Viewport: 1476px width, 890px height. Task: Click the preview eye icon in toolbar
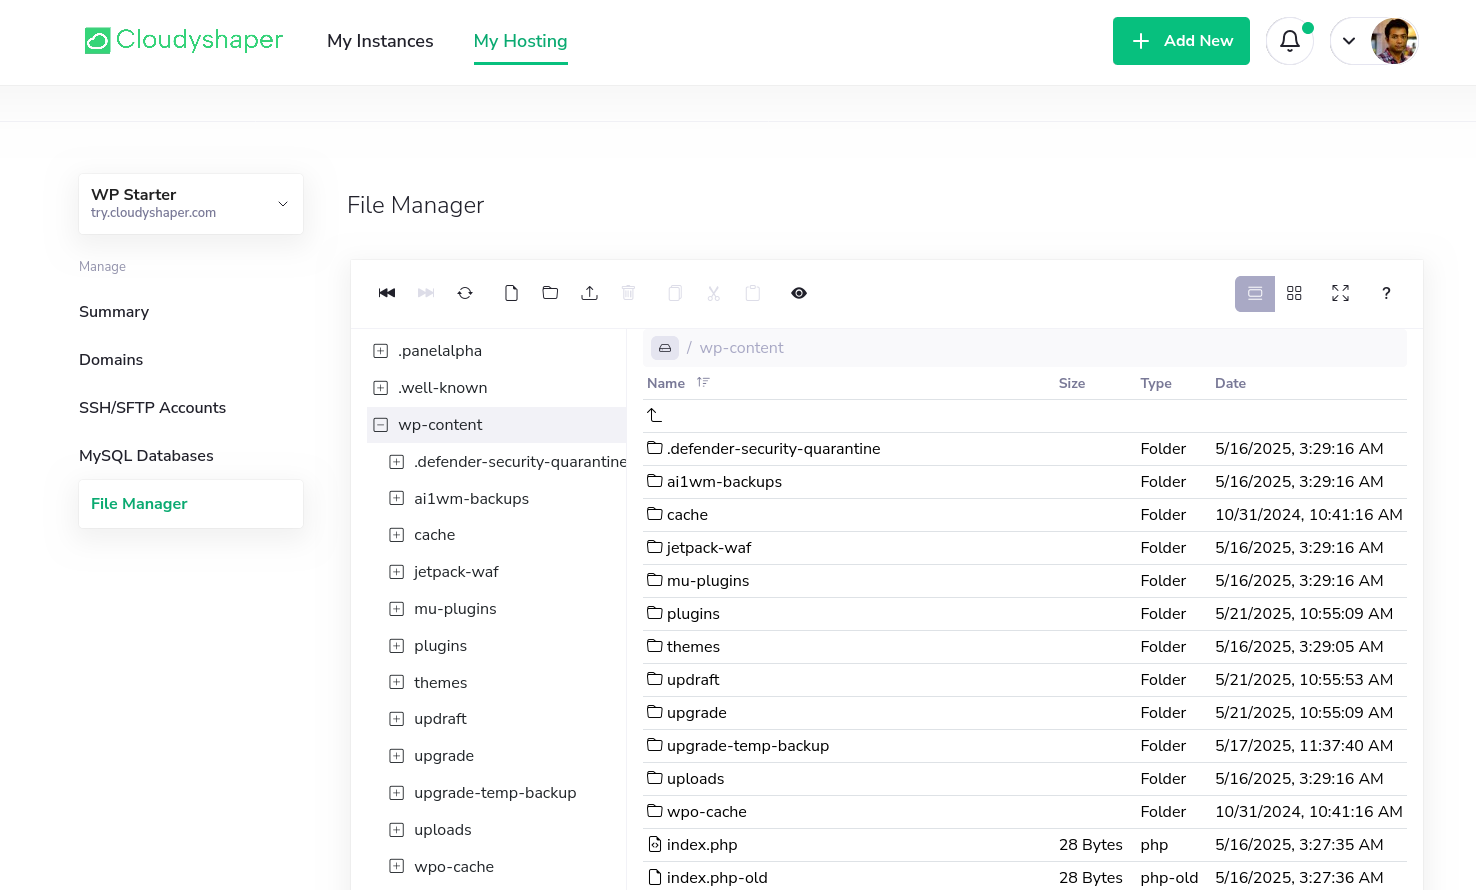798,292
